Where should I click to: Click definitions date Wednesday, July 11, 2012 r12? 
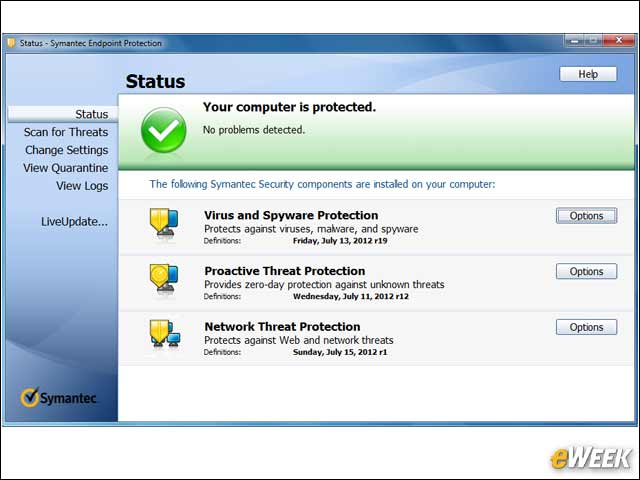tap(351, 296)
